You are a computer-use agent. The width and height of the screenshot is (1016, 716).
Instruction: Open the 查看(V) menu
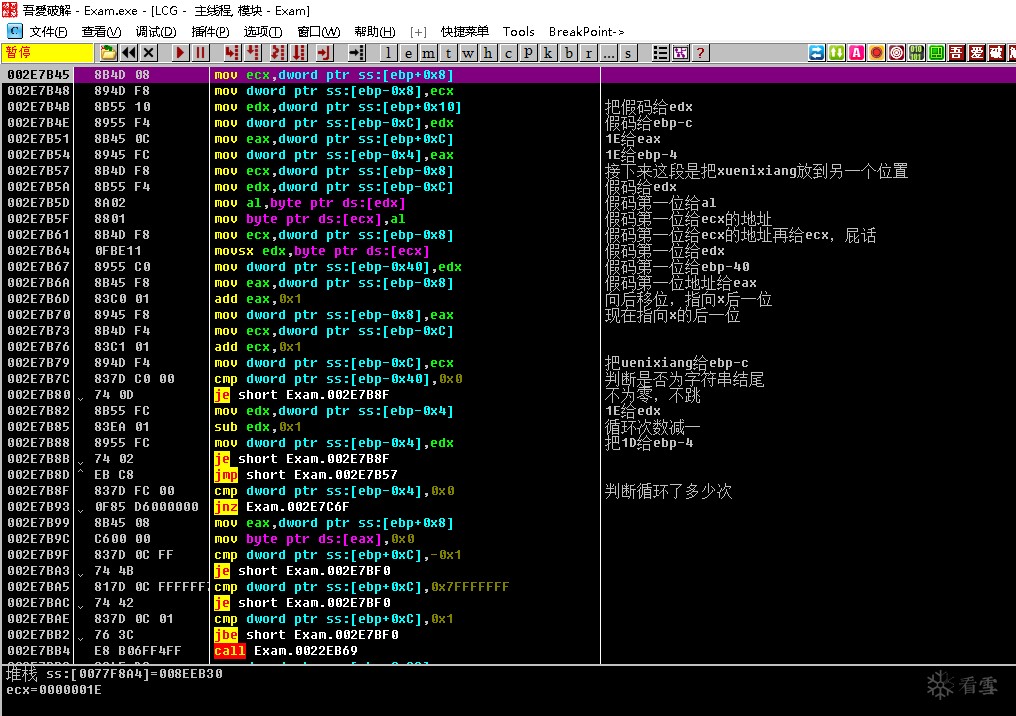pyautogui.click(x=102, y=32)
